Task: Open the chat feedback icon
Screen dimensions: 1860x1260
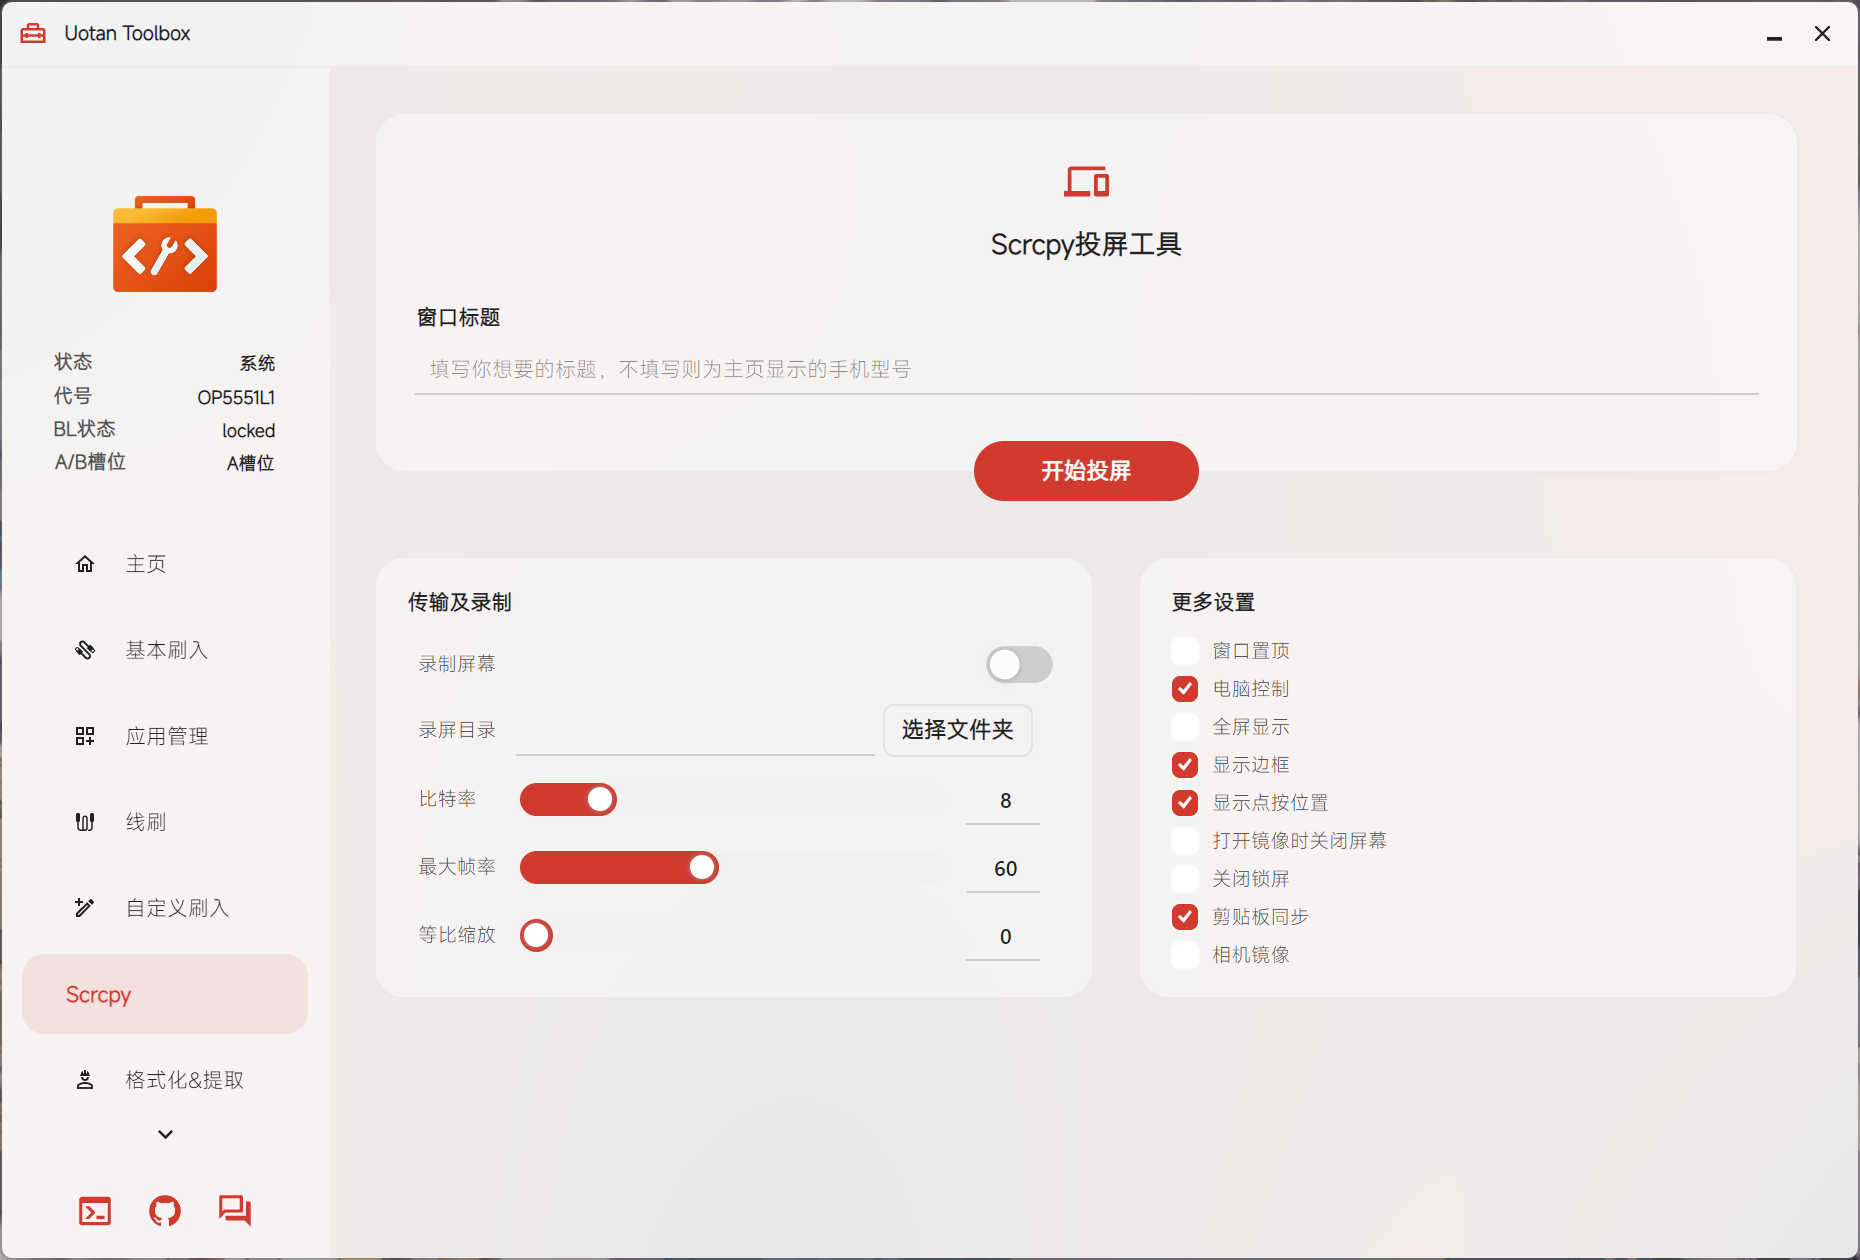Action: click(x=235, y=1211)
